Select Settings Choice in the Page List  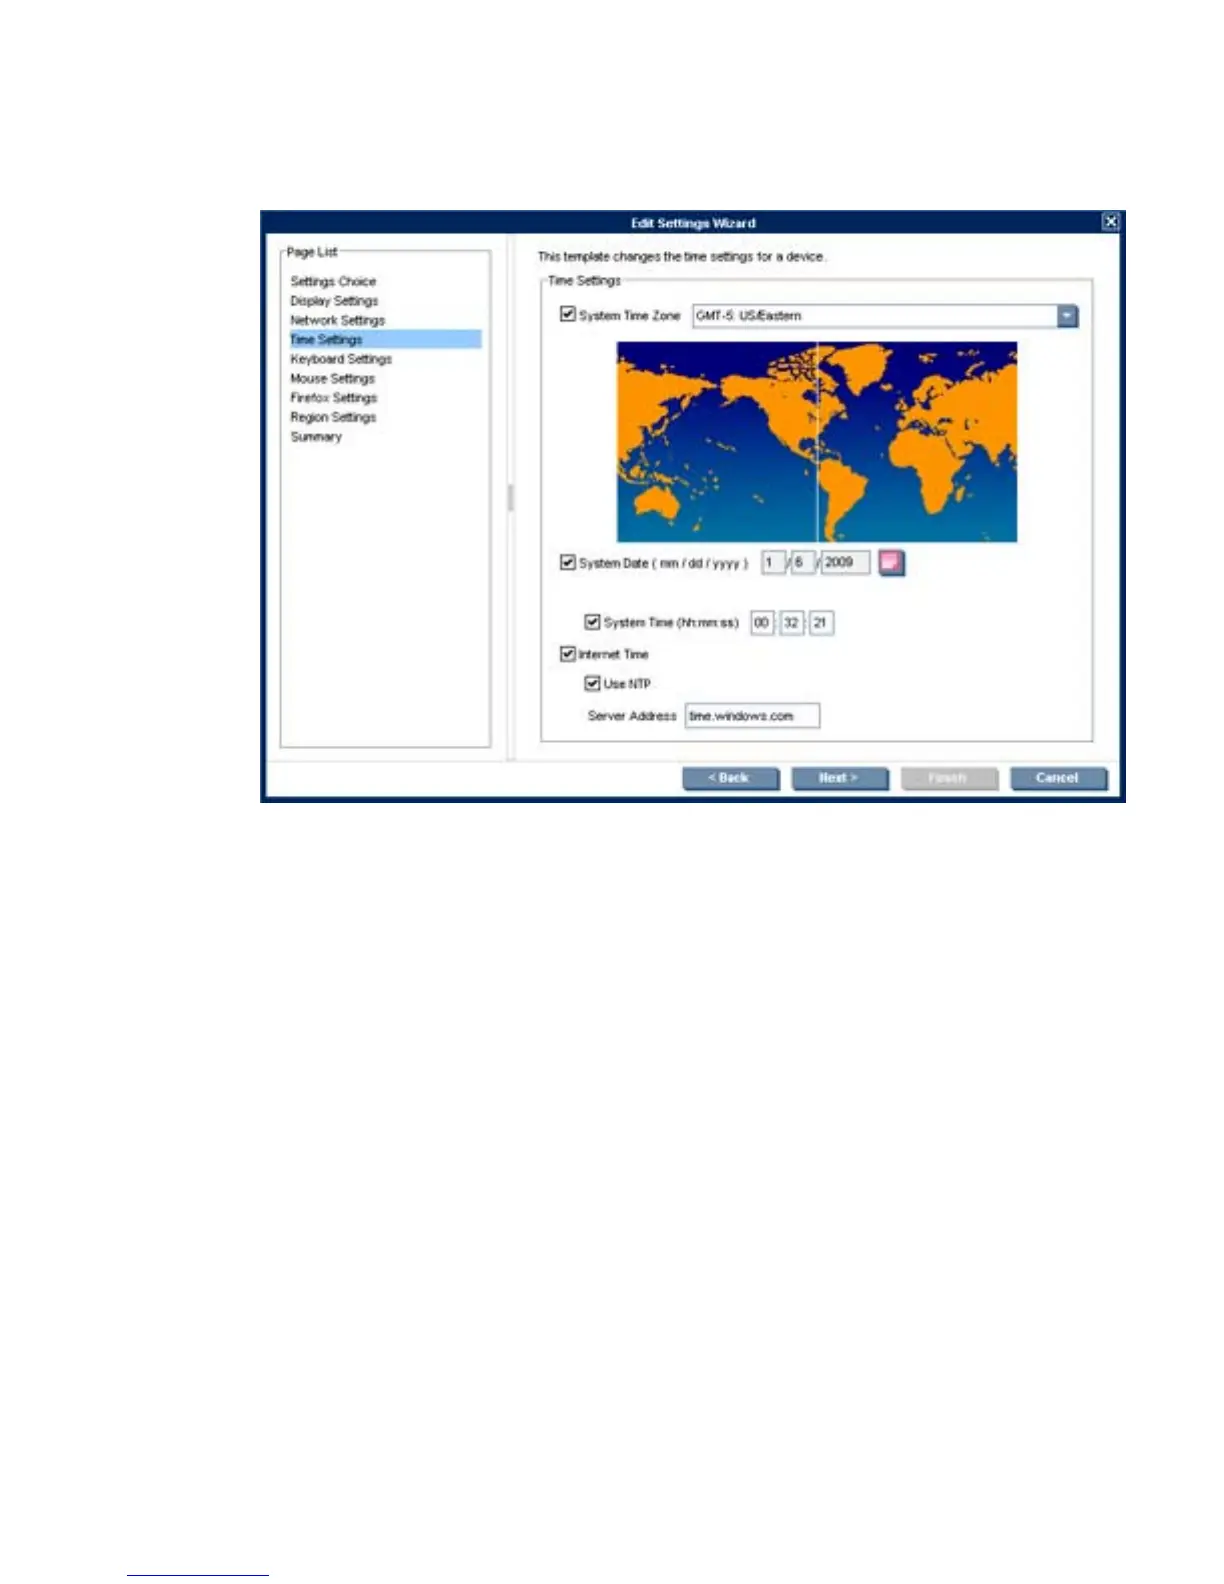pyautogui.click(x=333, y=281)
